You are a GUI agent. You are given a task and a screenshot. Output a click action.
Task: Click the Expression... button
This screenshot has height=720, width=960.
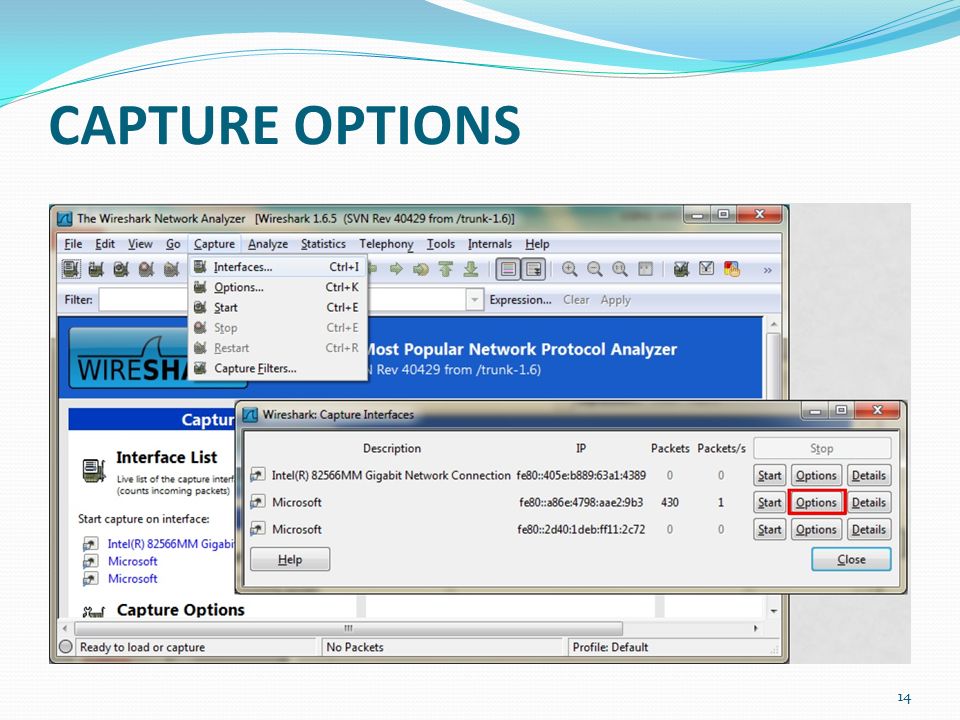520,300
